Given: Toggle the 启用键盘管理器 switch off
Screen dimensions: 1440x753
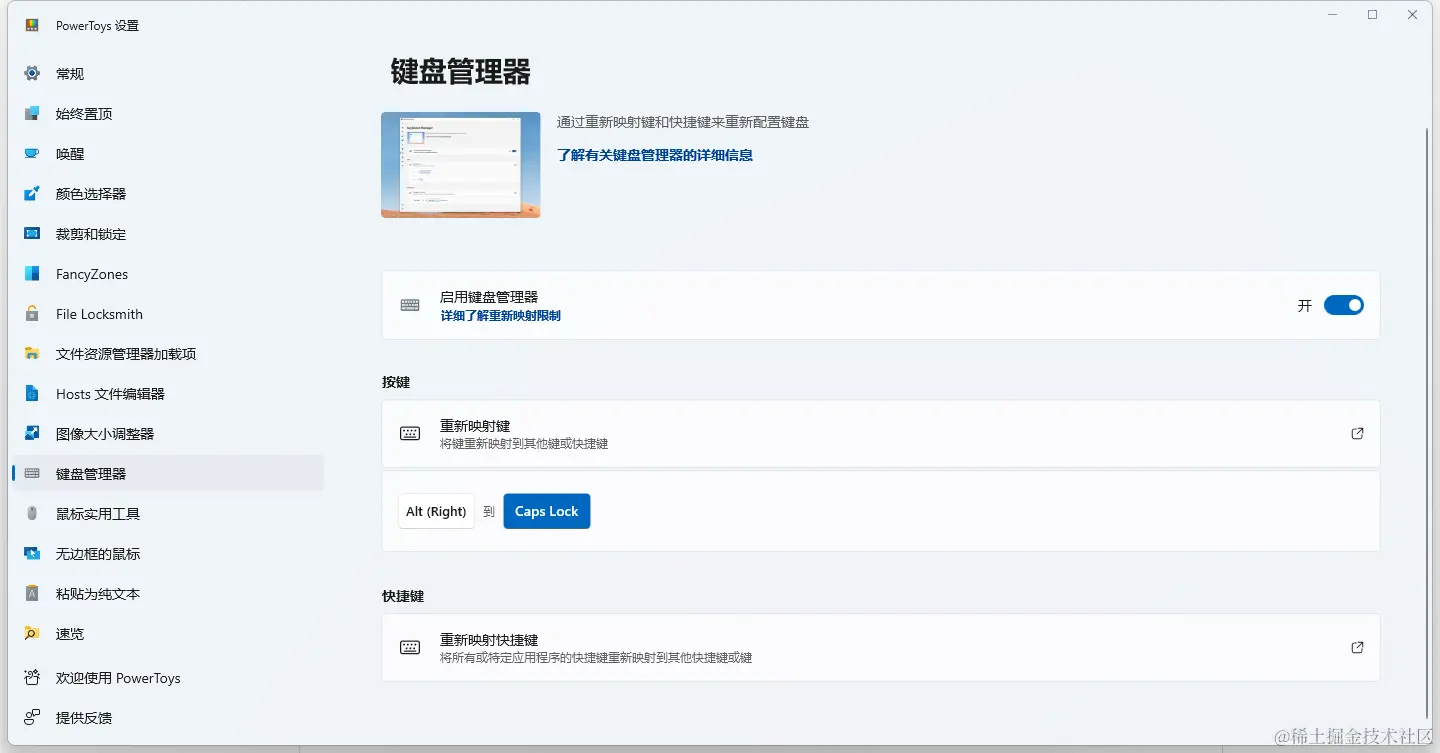Looking at the screenshot, I should tap(1343, 306).
